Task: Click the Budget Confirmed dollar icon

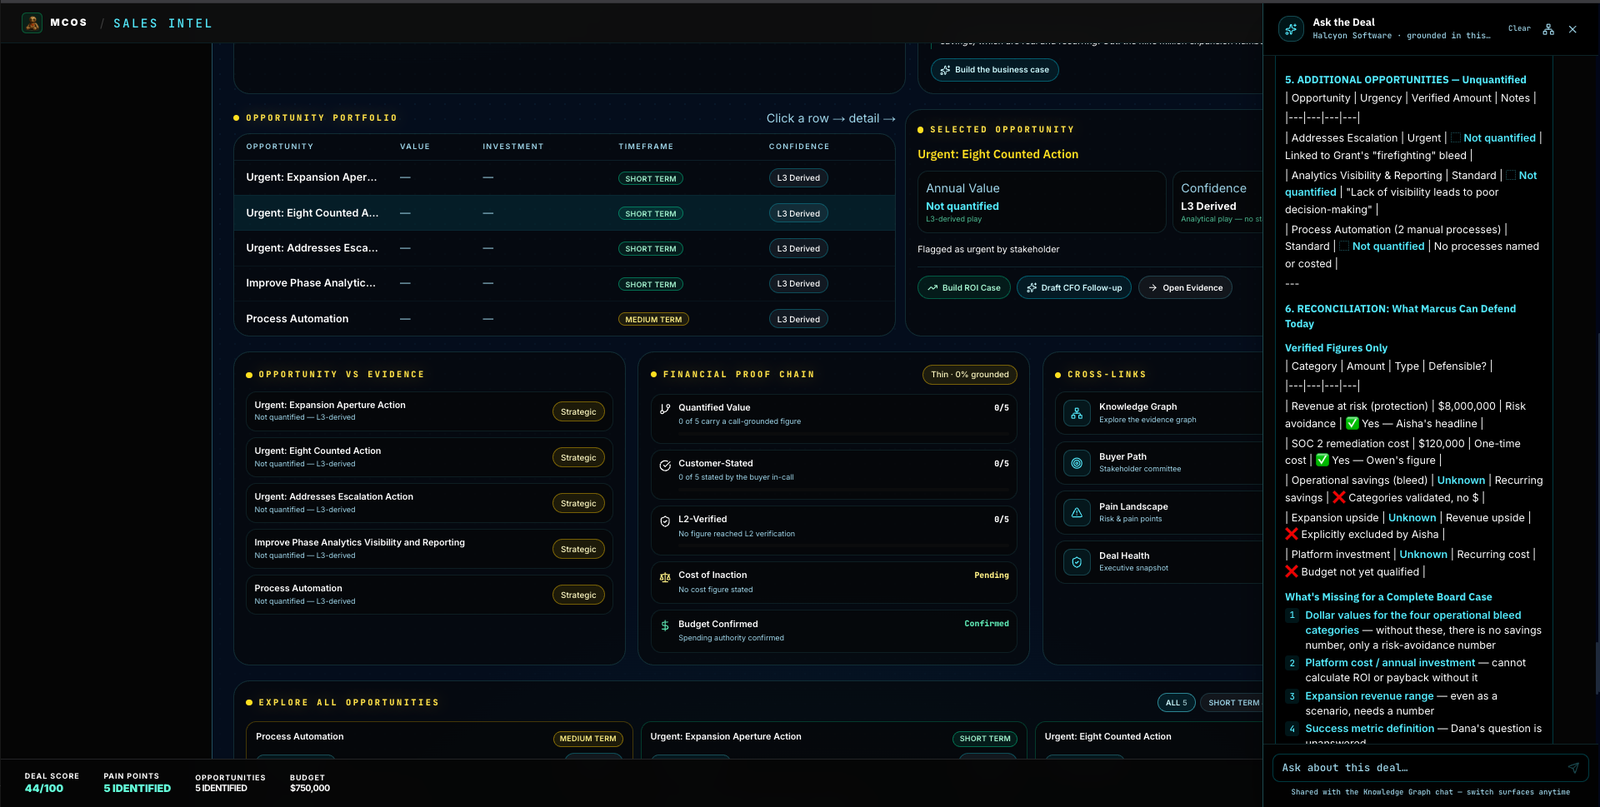Action: [x=665, y=626]
